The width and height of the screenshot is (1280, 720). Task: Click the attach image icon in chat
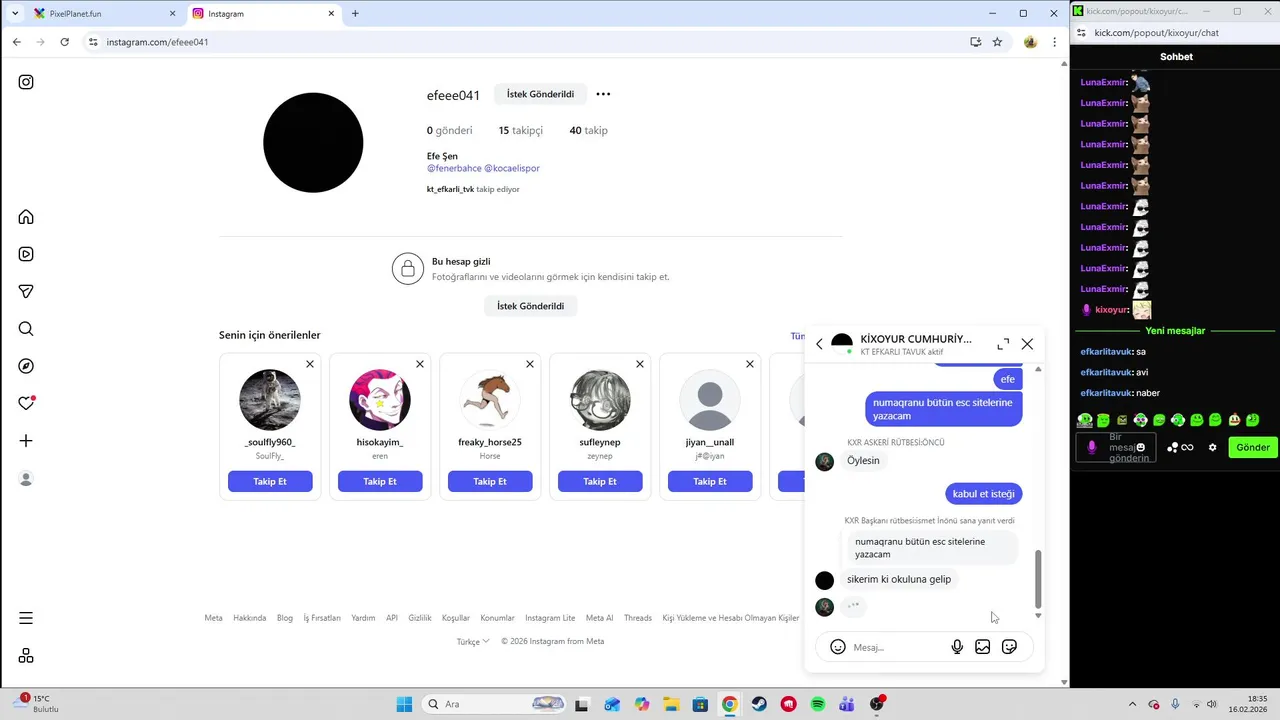coord(983,647)
